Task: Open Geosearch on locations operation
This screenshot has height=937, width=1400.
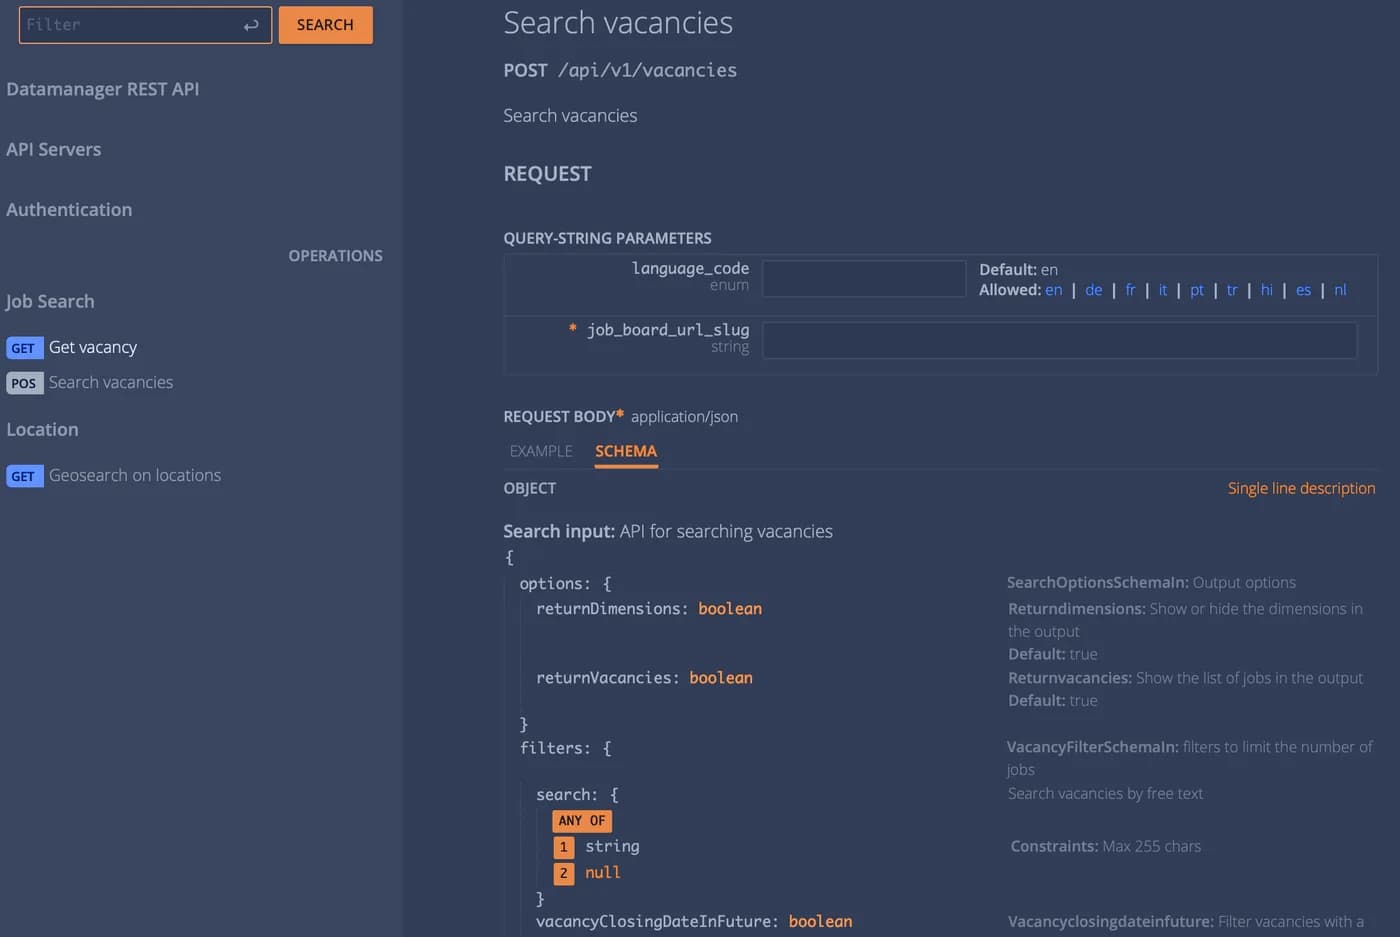Action: 135,475
